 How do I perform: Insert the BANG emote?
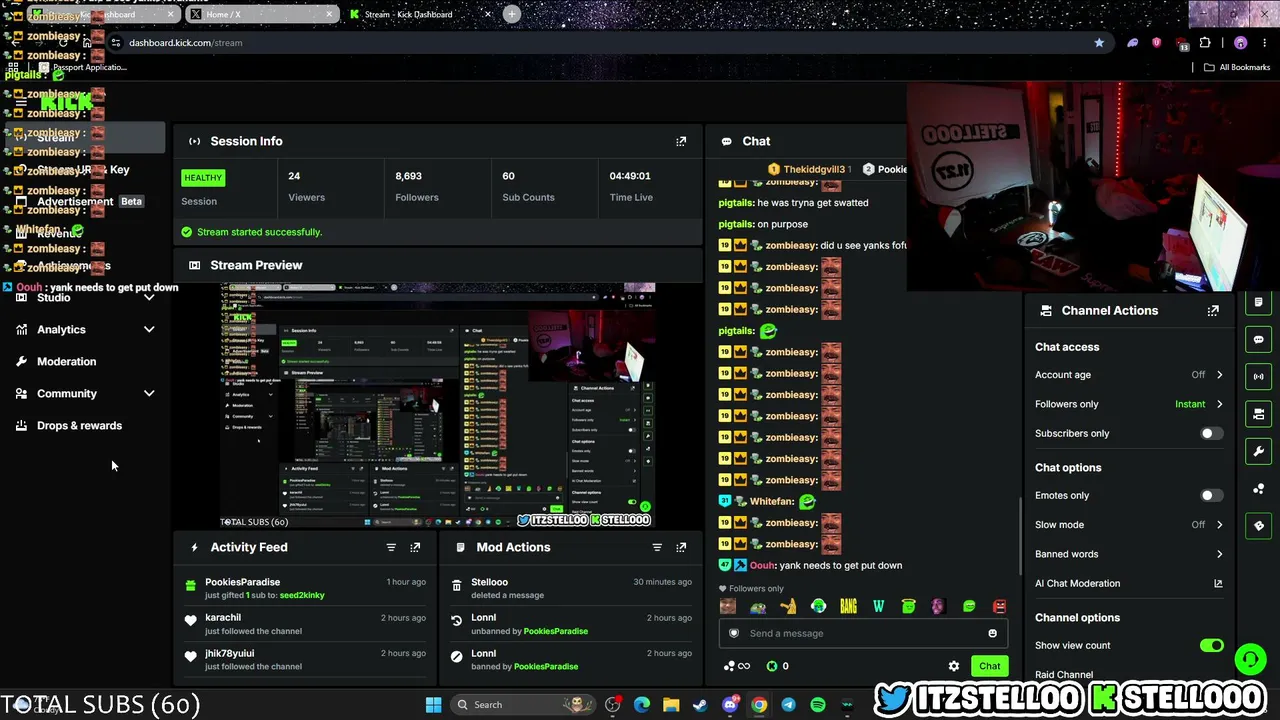click(x=848, y=606)
